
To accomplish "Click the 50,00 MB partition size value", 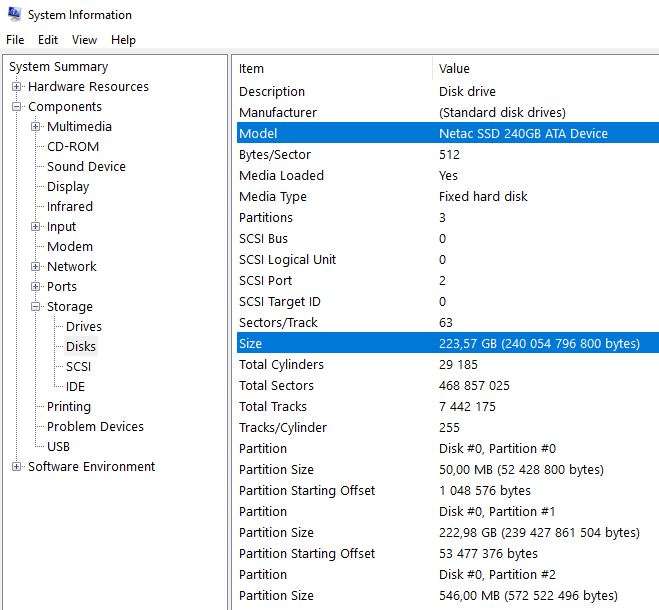I will pyautogui.click(x=521, y=470).
